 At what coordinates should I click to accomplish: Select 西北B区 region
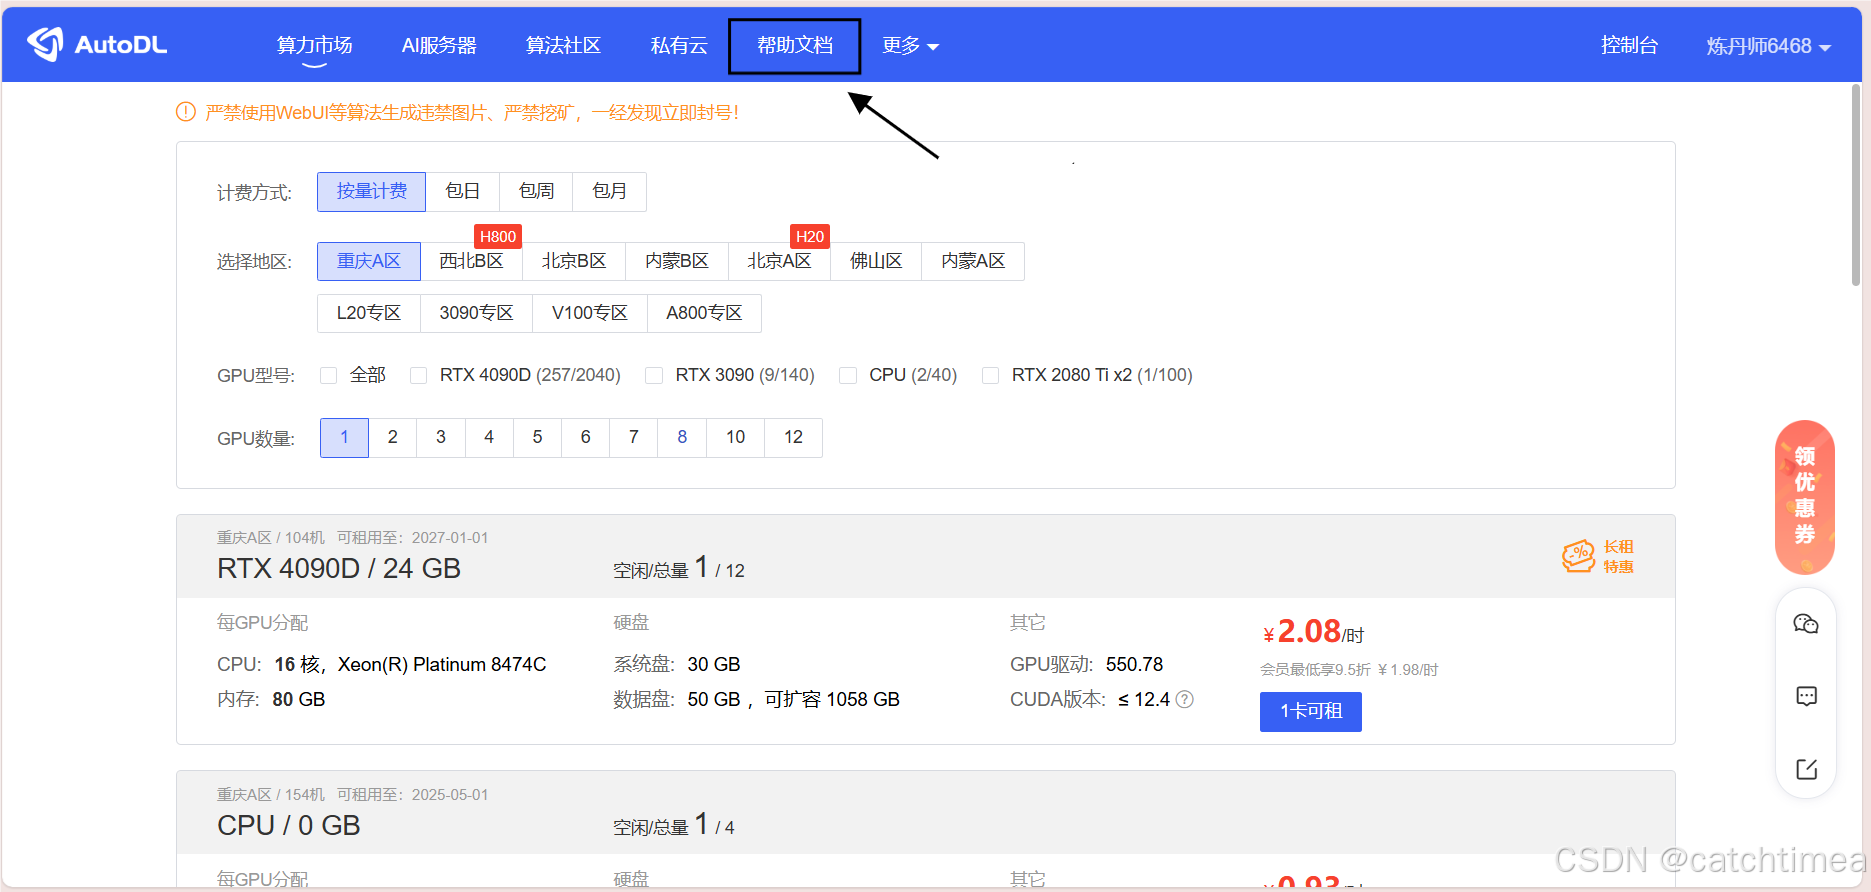coord(471,261)
